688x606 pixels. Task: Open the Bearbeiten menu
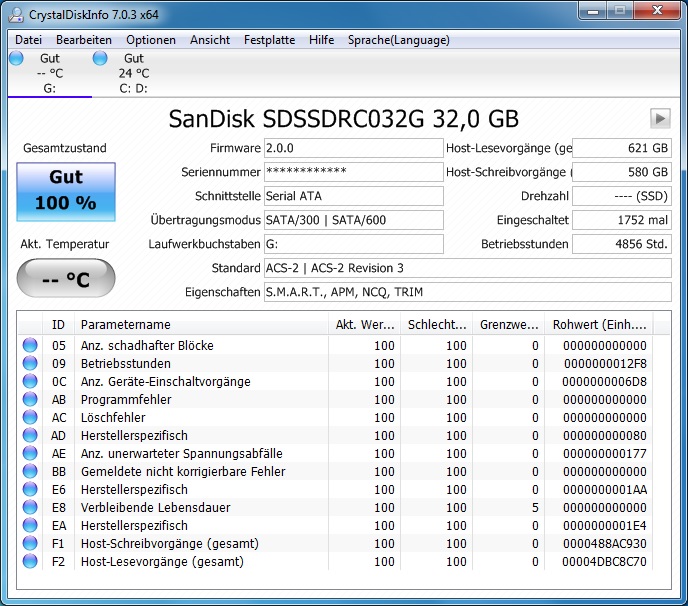click(84, 40)
